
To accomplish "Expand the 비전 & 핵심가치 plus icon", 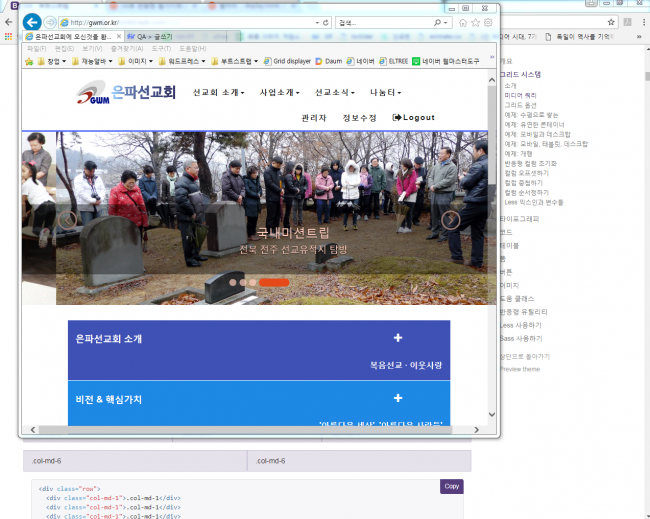I will [398, 398].
